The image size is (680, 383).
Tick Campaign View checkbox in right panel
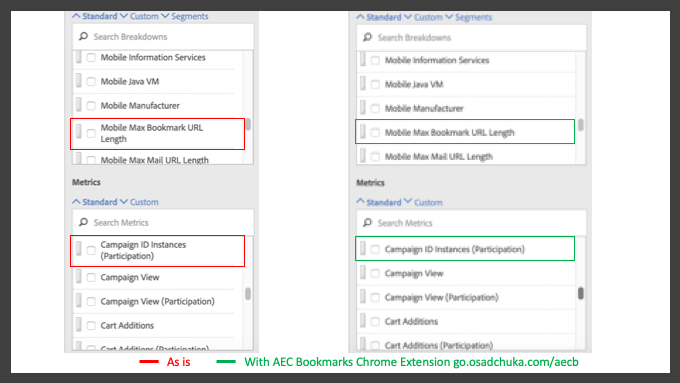[x=375, y=273]
